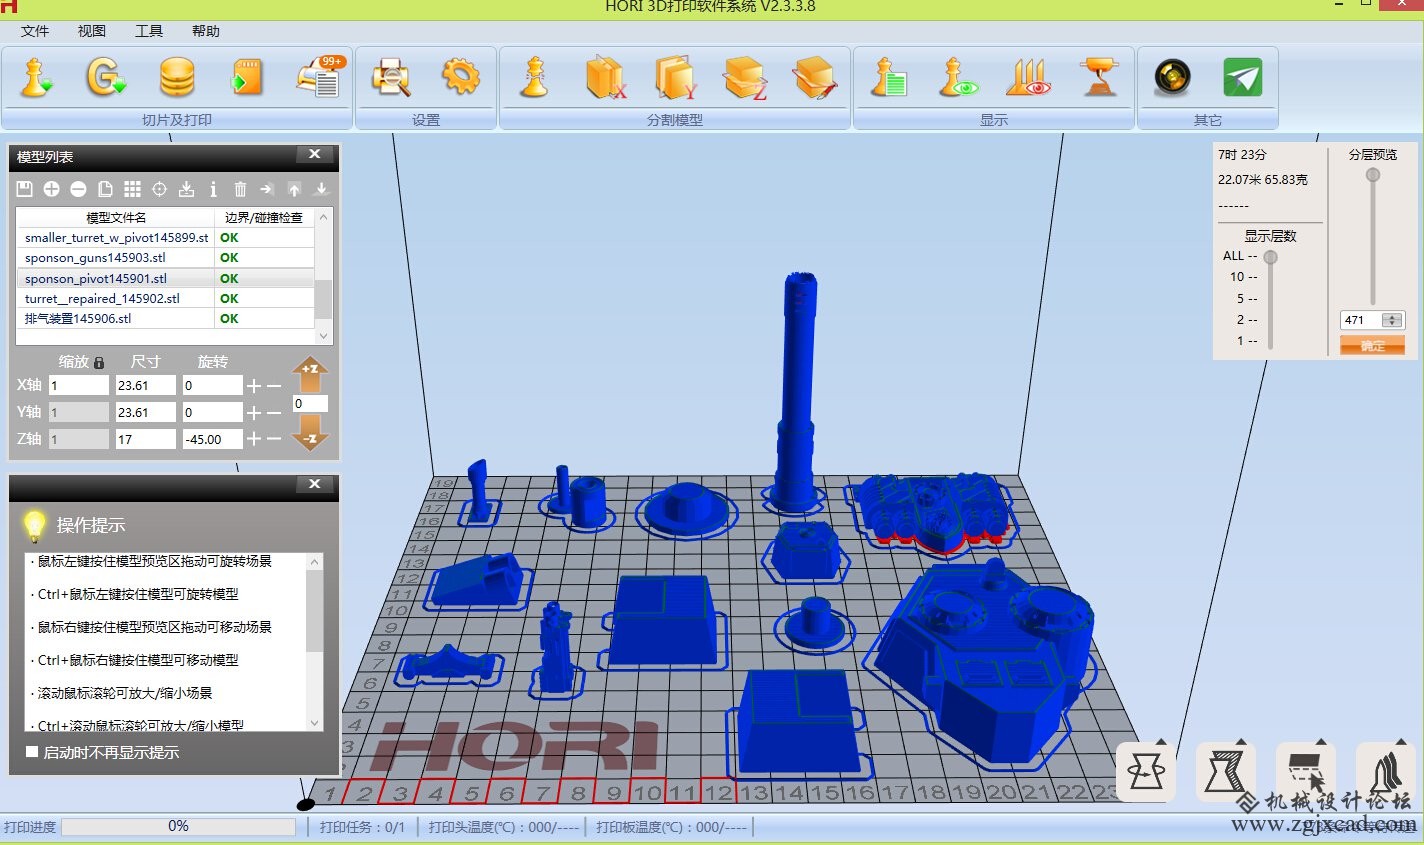Select smaller_turret_w_pivot145899.stl in the model list
The height and width of the screenshot is (845, 1424).
point(117,237)
